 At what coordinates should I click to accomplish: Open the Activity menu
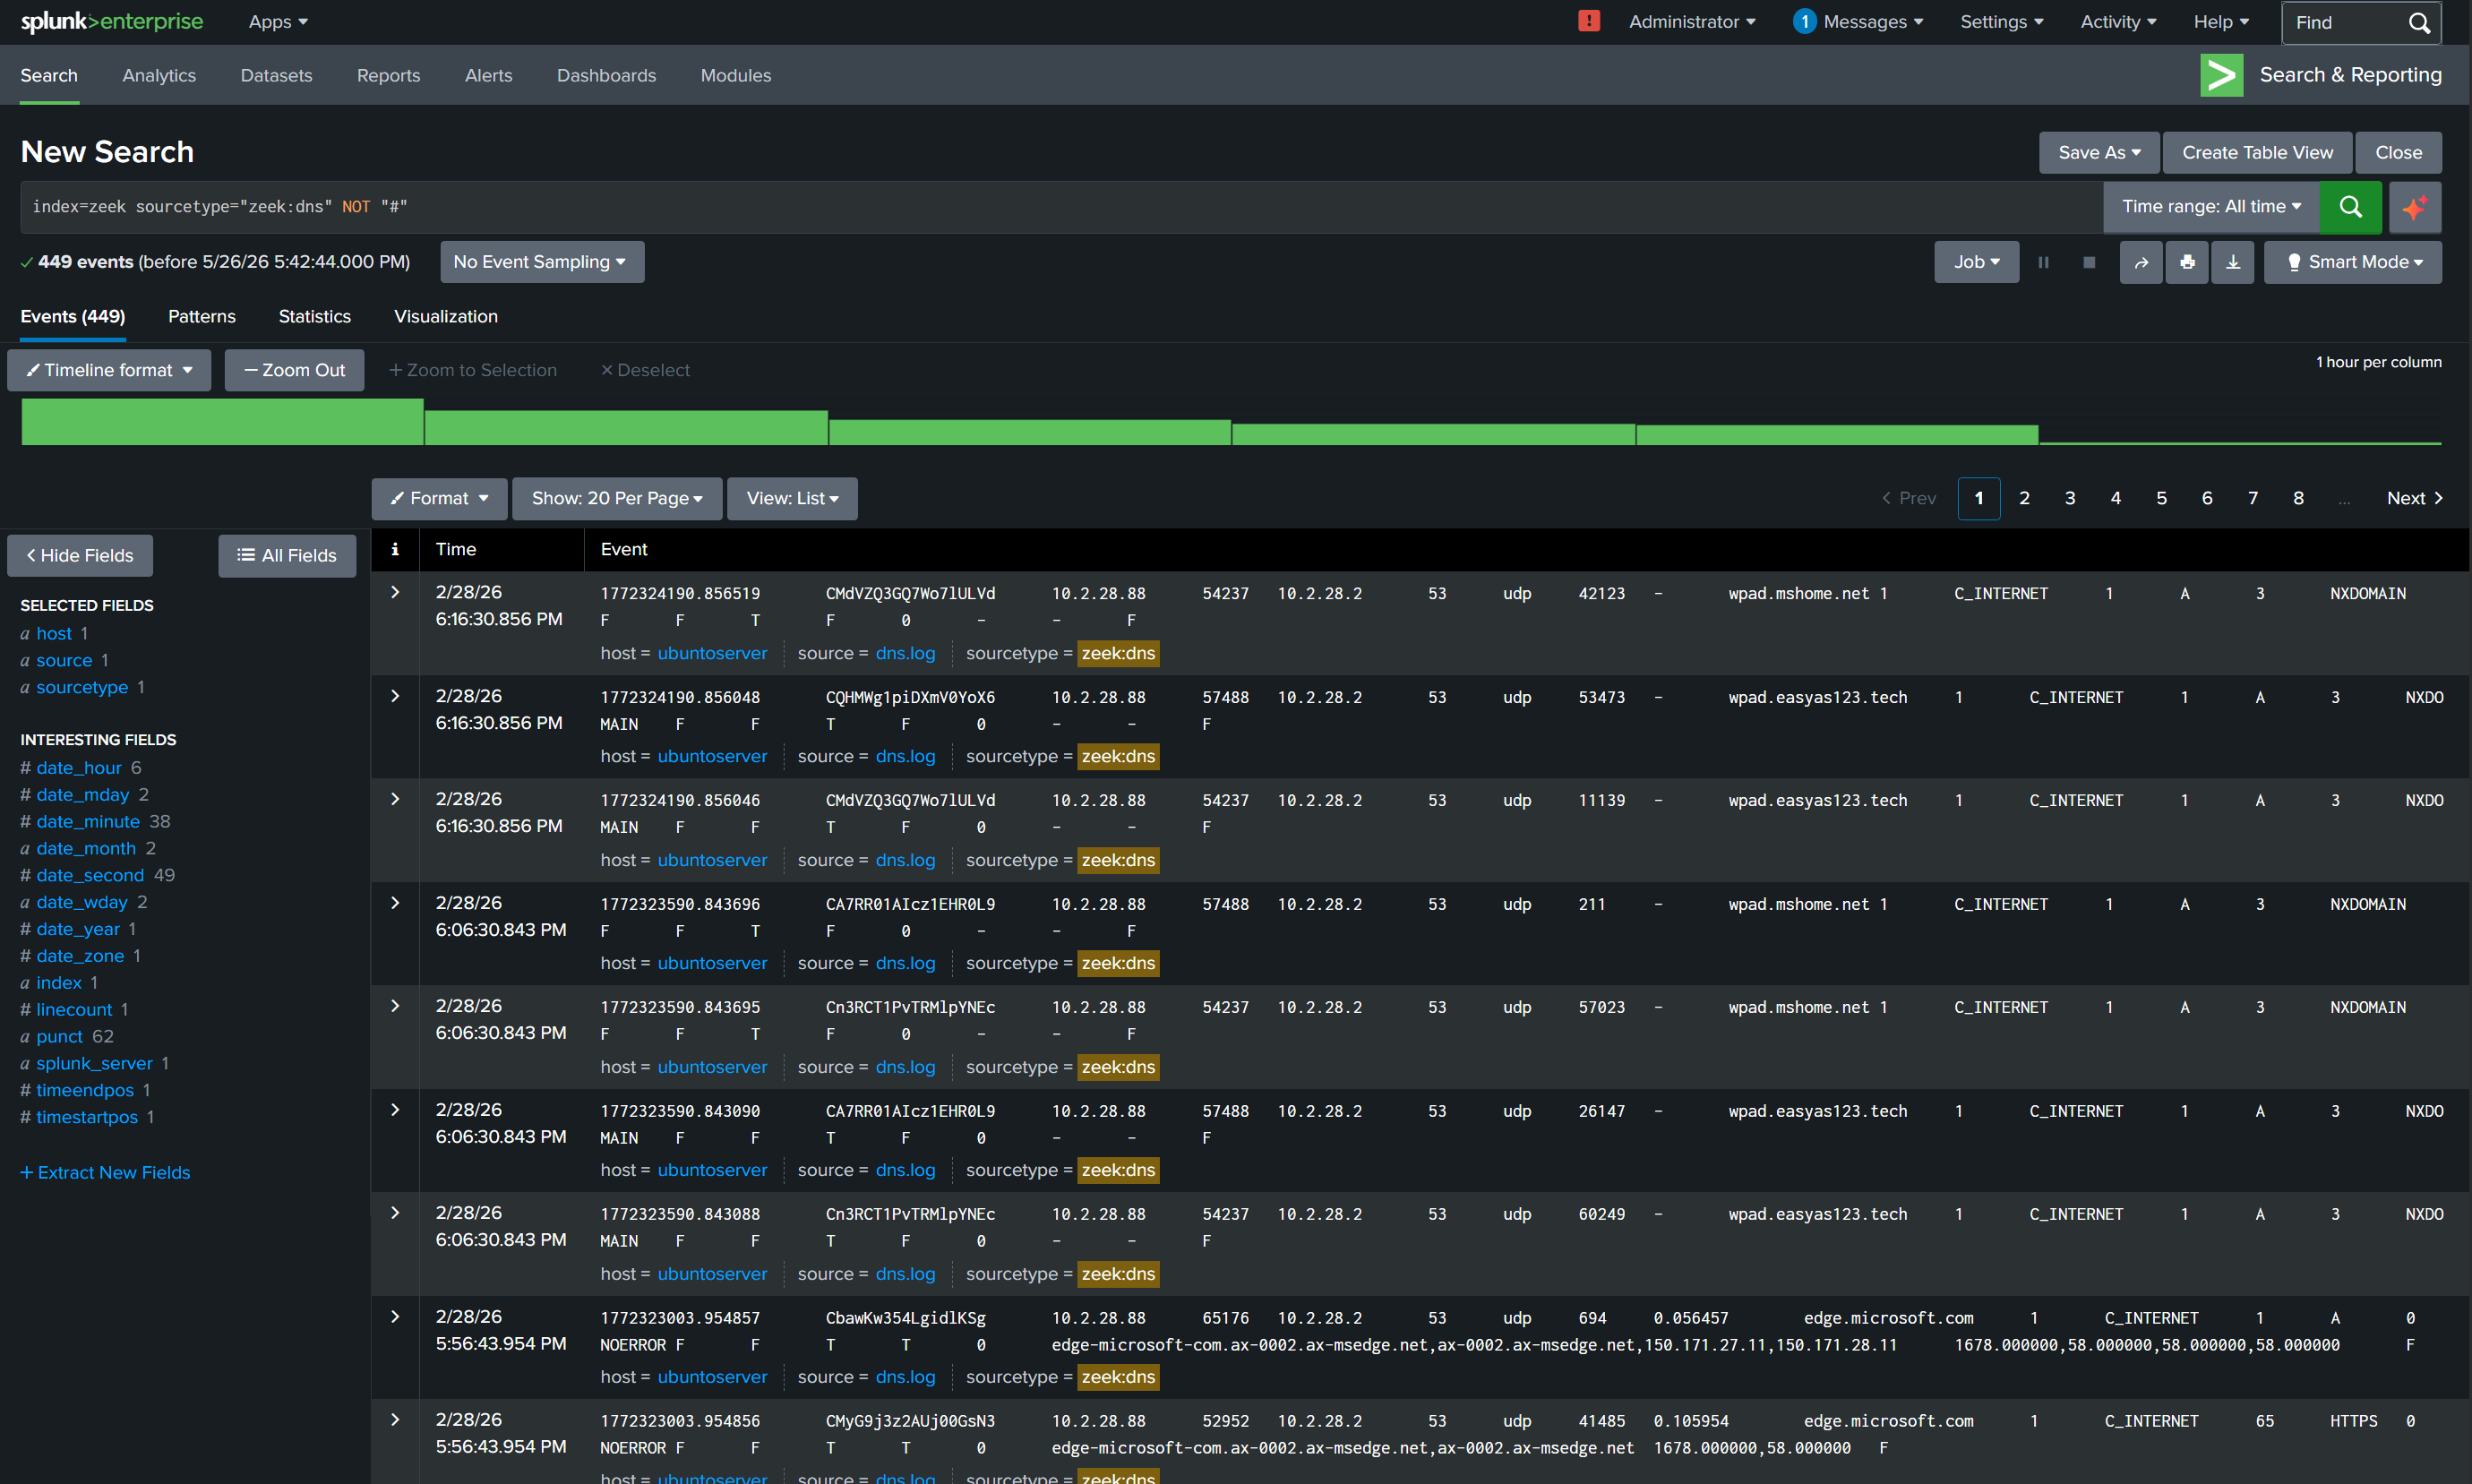[2118, 21]
